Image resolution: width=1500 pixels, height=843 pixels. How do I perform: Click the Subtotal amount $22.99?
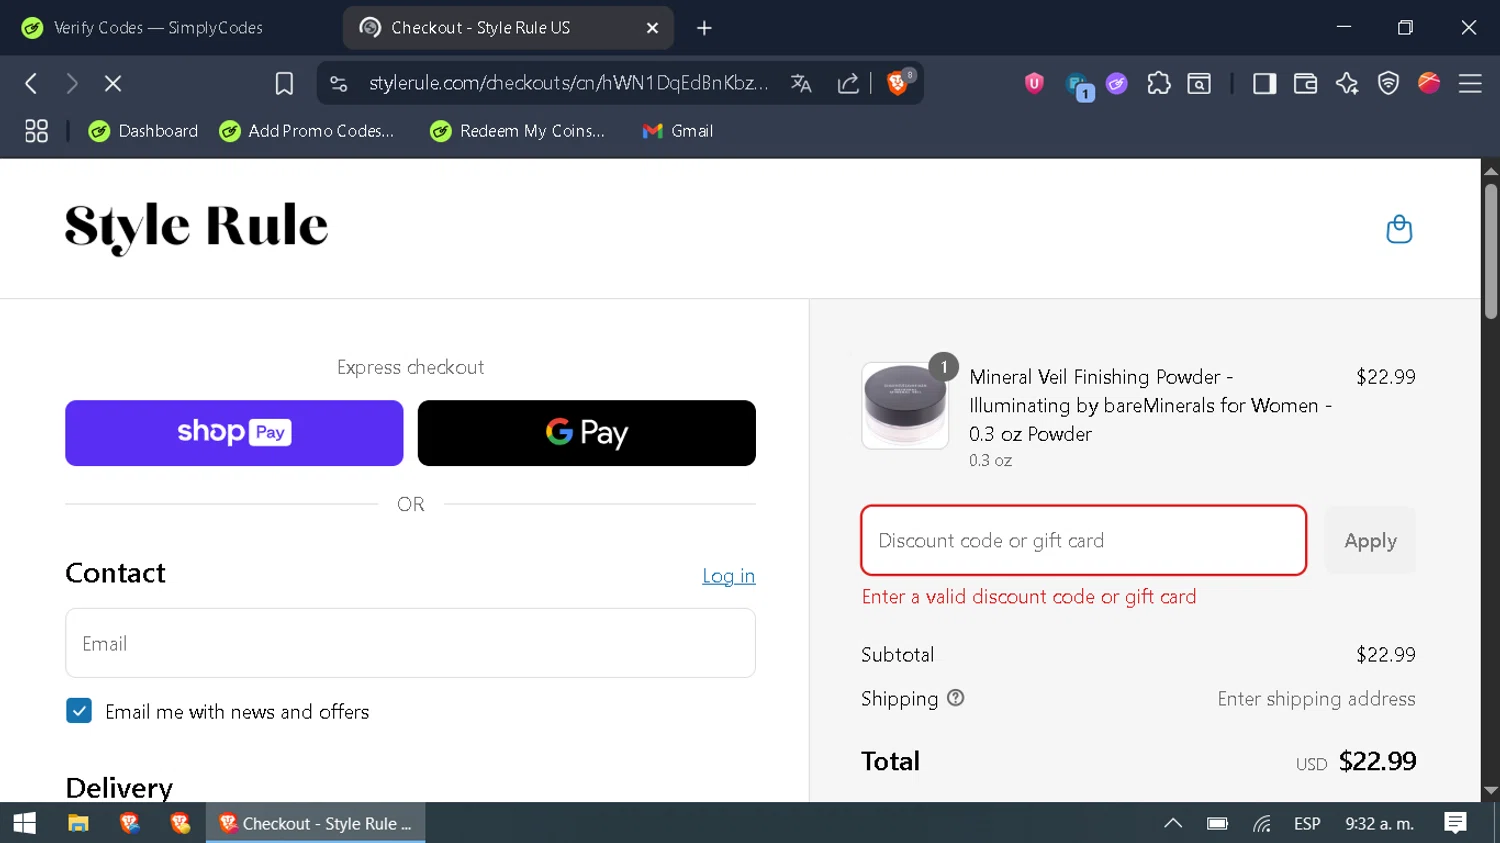click(x=1385, y=654)
